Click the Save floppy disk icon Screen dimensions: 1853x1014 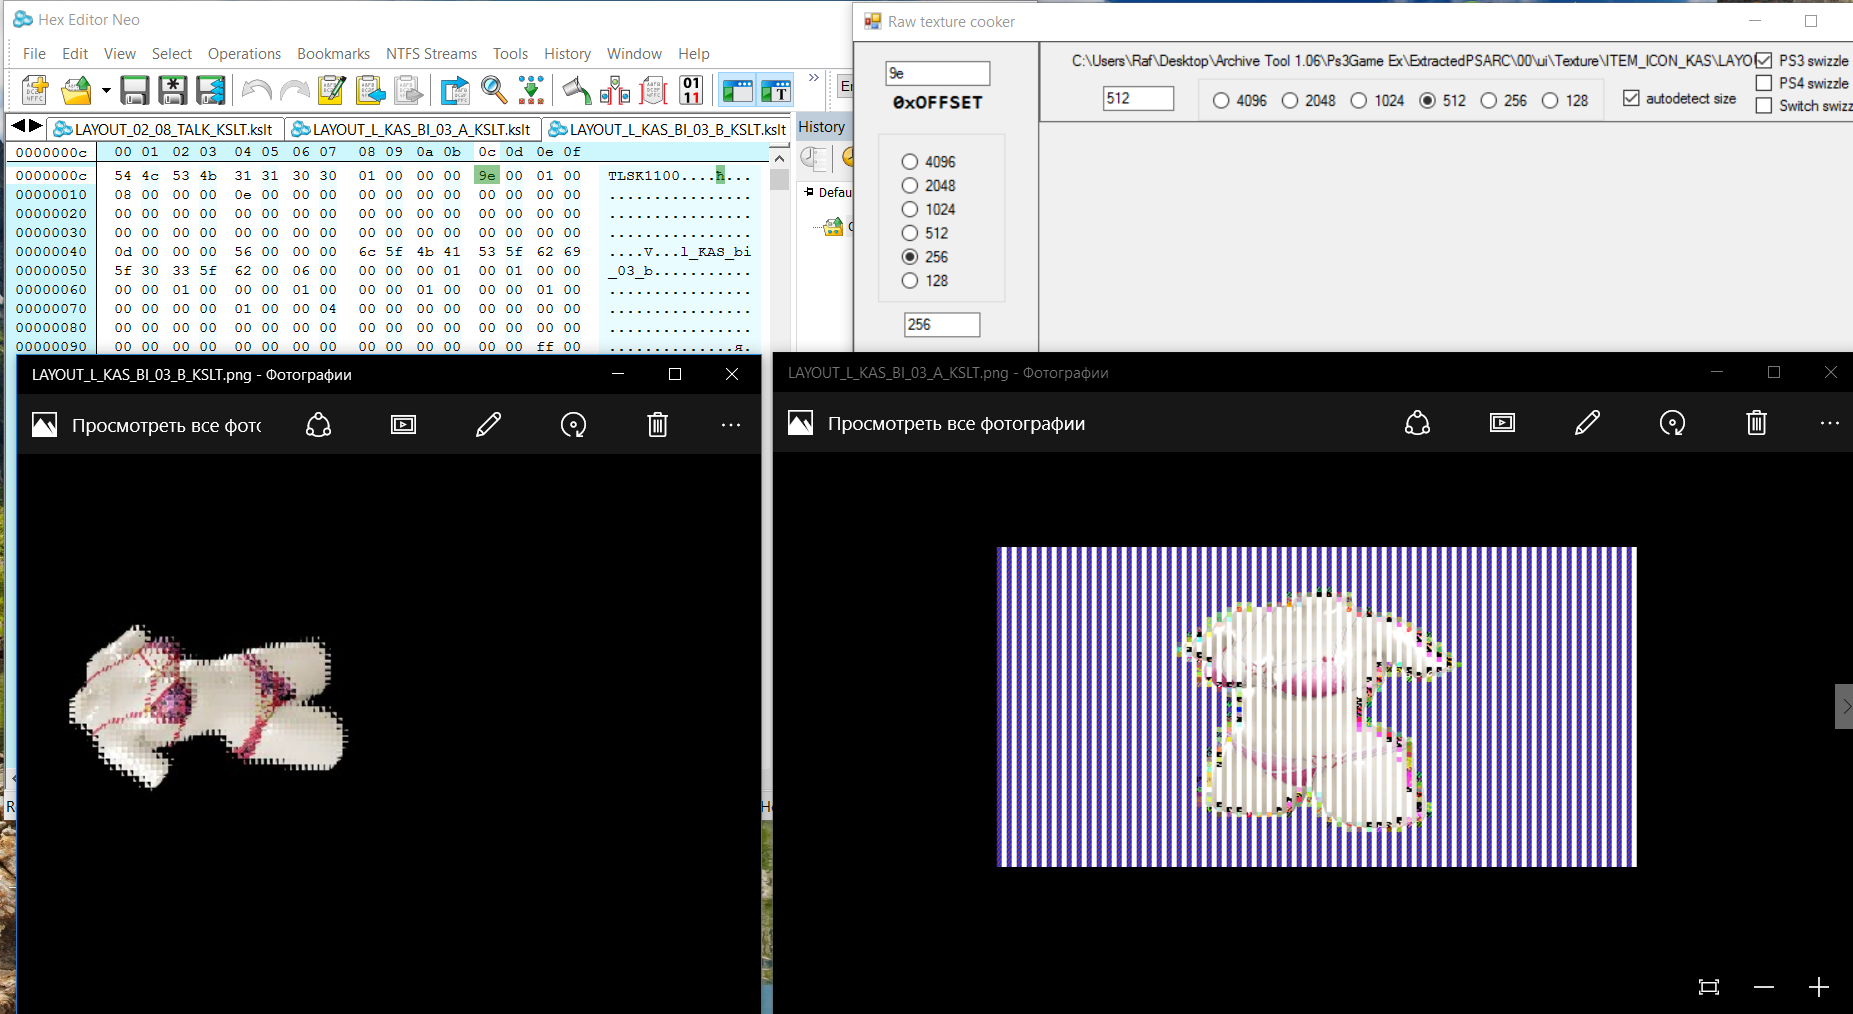click(134, 90)
